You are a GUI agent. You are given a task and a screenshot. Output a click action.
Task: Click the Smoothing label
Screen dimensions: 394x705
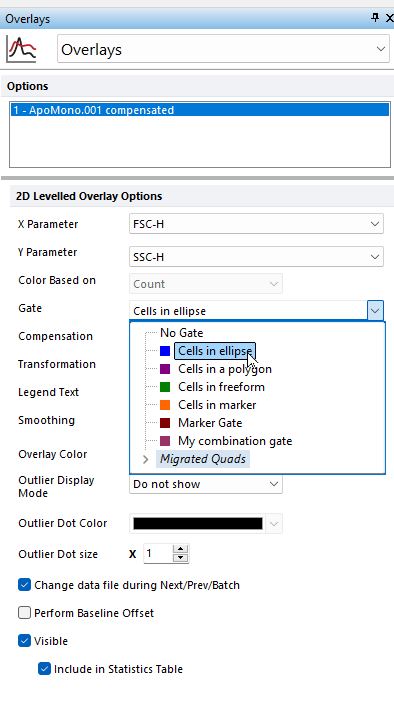pos(46,420)
